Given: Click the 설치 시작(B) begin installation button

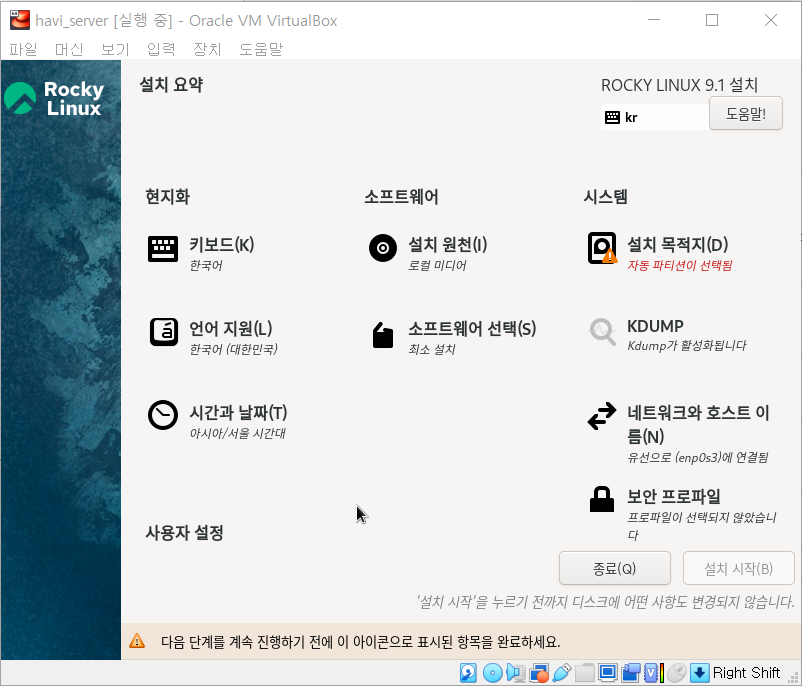Looking at the screenshot, I should (738, 568).
